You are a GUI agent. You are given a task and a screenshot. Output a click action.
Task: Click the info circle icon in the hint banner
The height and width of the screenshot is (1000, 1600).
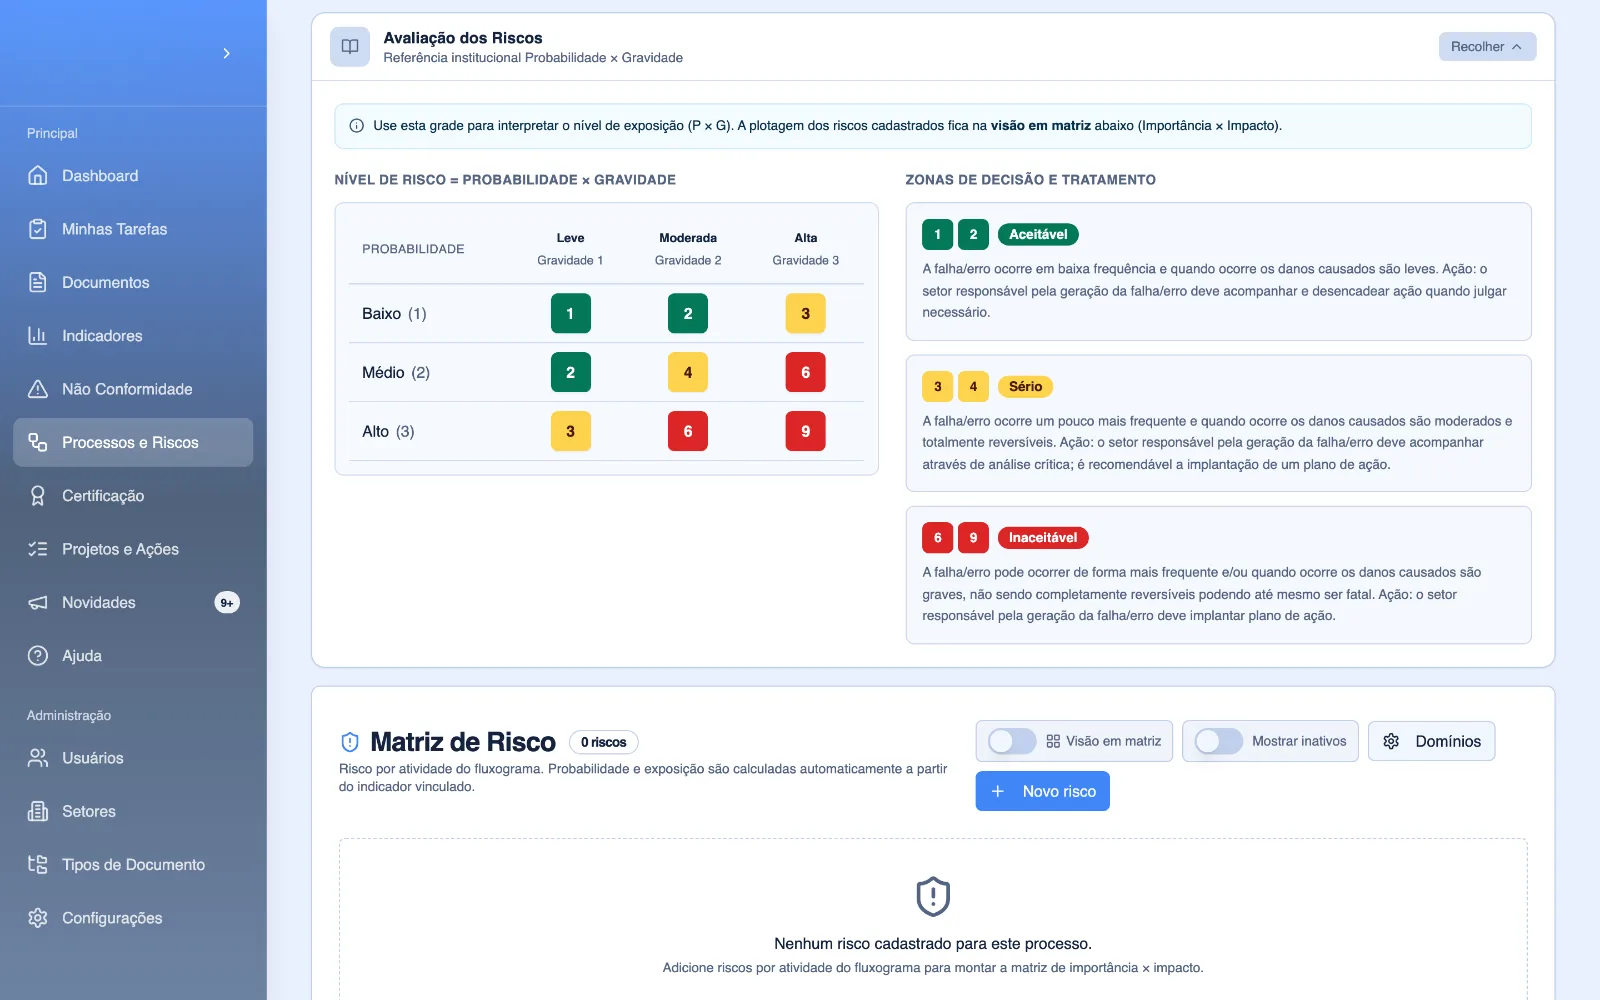[x=356, y=126]
